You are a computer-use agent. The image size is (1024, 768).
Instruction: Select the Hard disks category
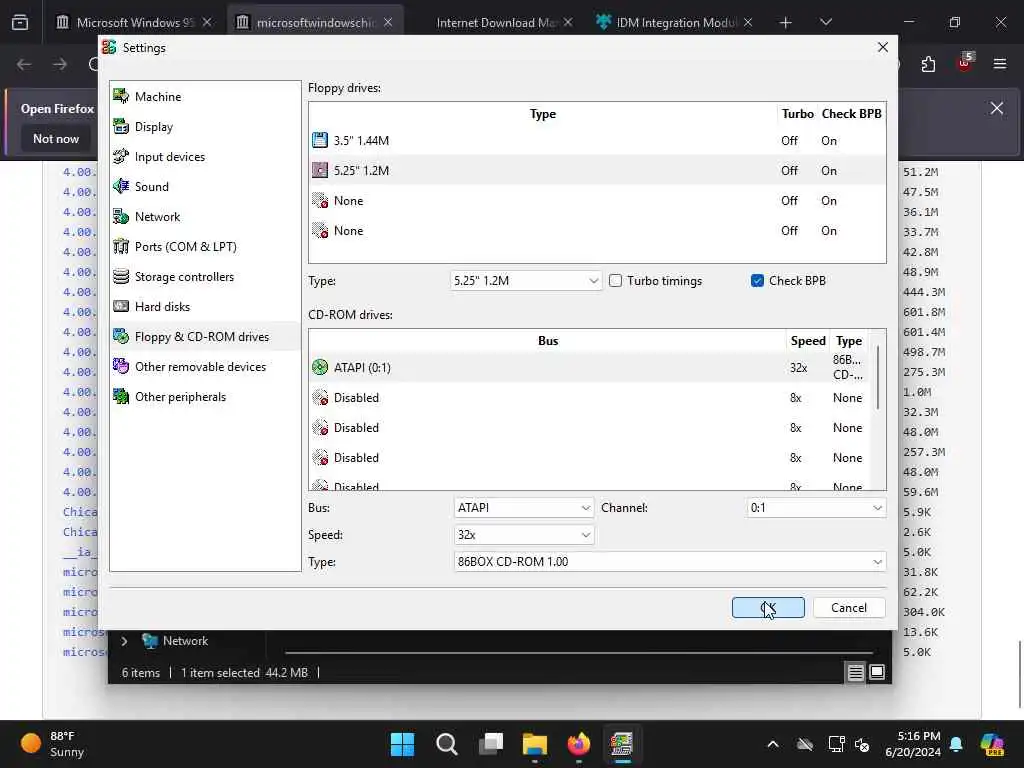pos(204,307)
